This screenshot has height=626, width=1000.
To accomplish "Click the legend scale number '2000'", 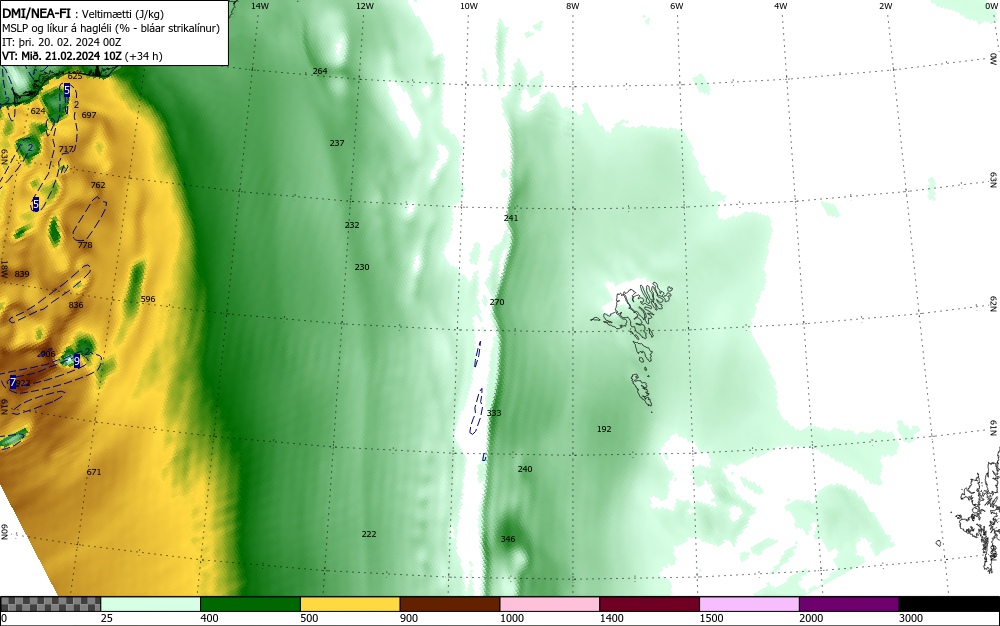I will pos(811,618).
